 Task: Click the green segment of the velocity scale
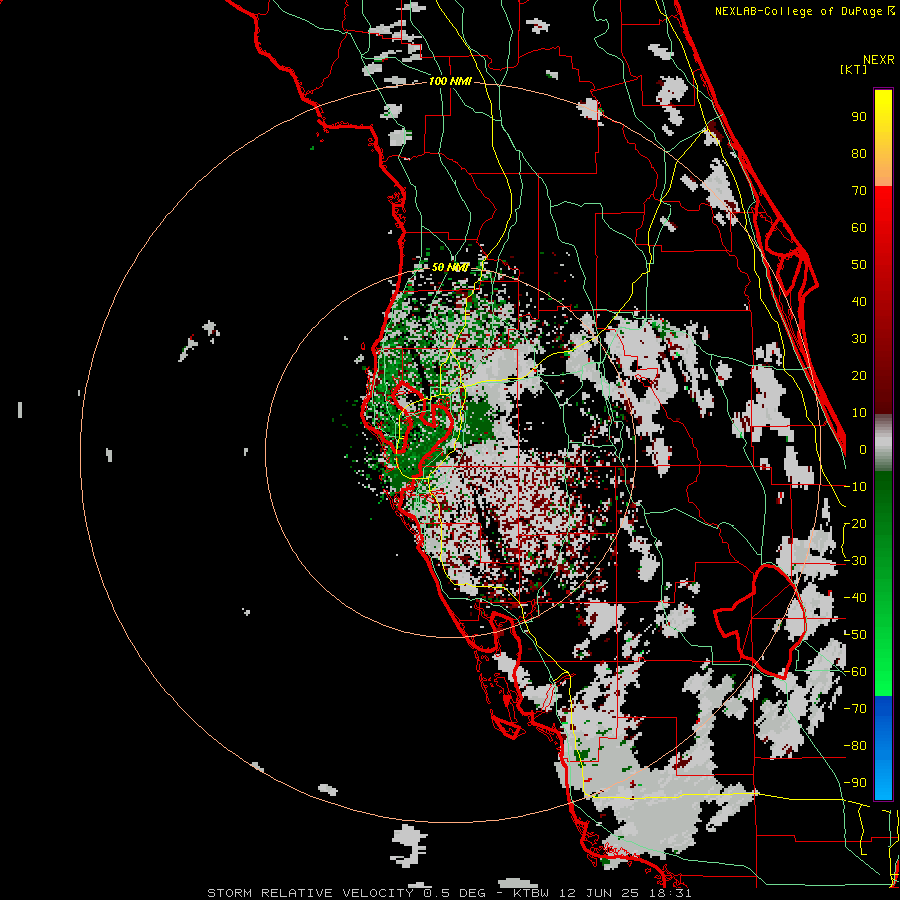coord(883,583)
